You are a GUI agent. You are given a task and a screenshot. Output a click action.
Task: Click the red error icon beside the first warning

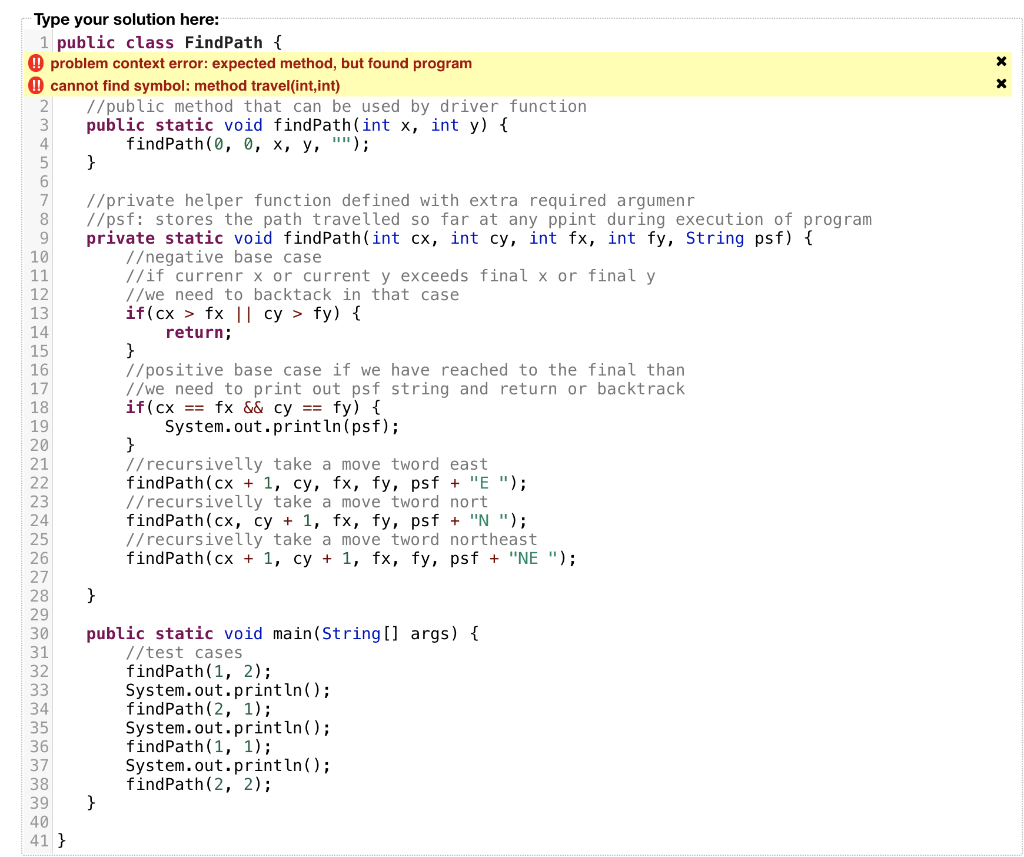pyautogui.click(x=36, y=62)
